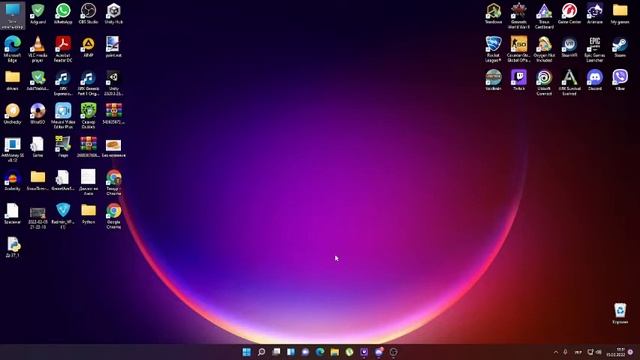Open File Explorer from the taskbar
This screenshot has width=640, height=360.
tap(335, 352)
